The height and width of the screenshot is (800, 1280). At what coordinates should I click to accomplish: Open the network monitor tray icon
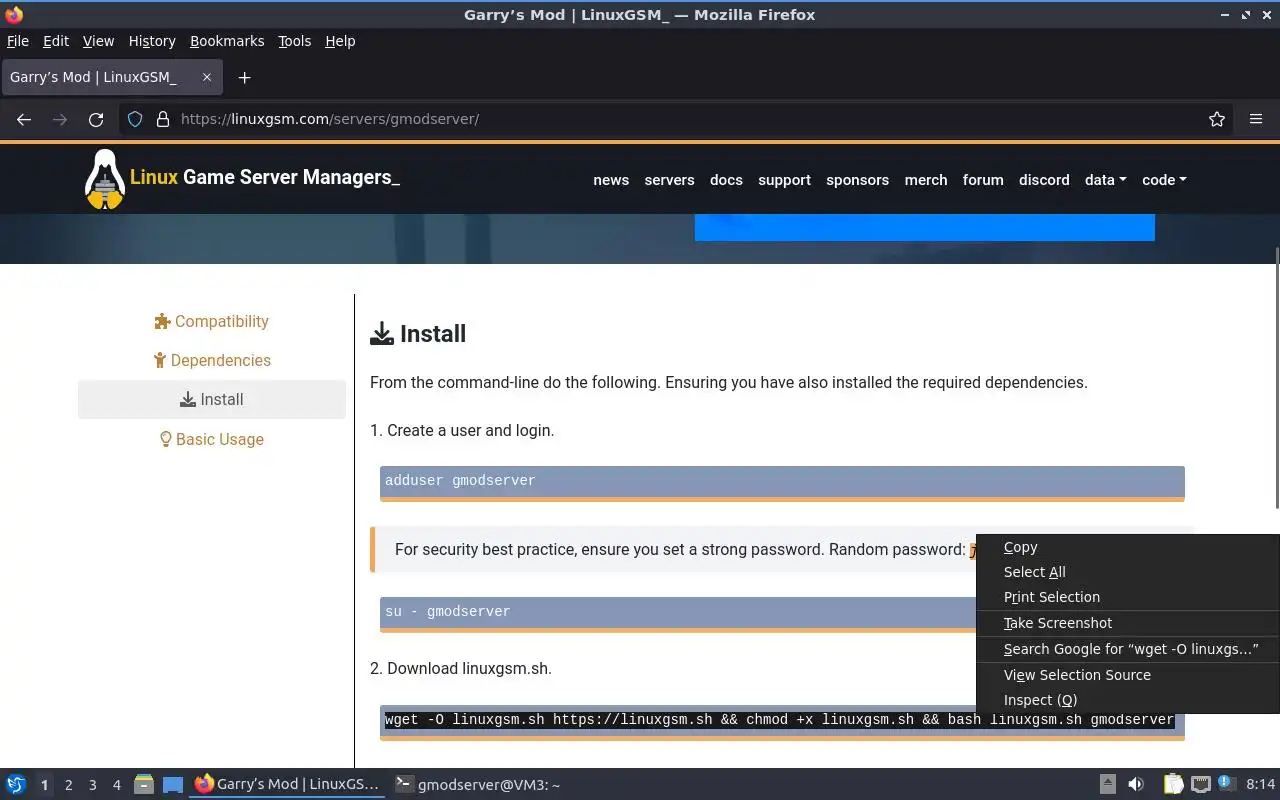pyautogui.click(x=1201, y=785)
